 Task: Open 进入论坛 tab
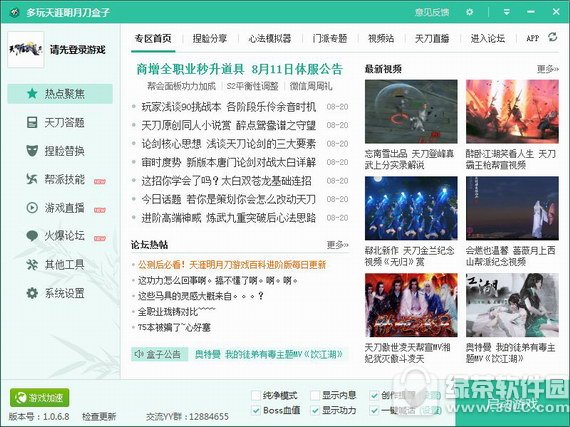pos(488,39)
